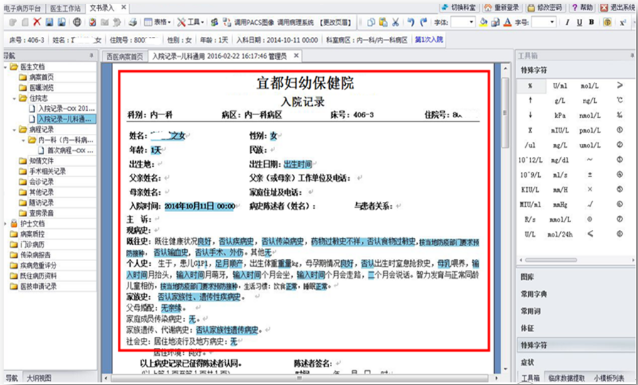Click the 修改密码 button
Screen dimensions: 638x385
[x=545, y=7]
